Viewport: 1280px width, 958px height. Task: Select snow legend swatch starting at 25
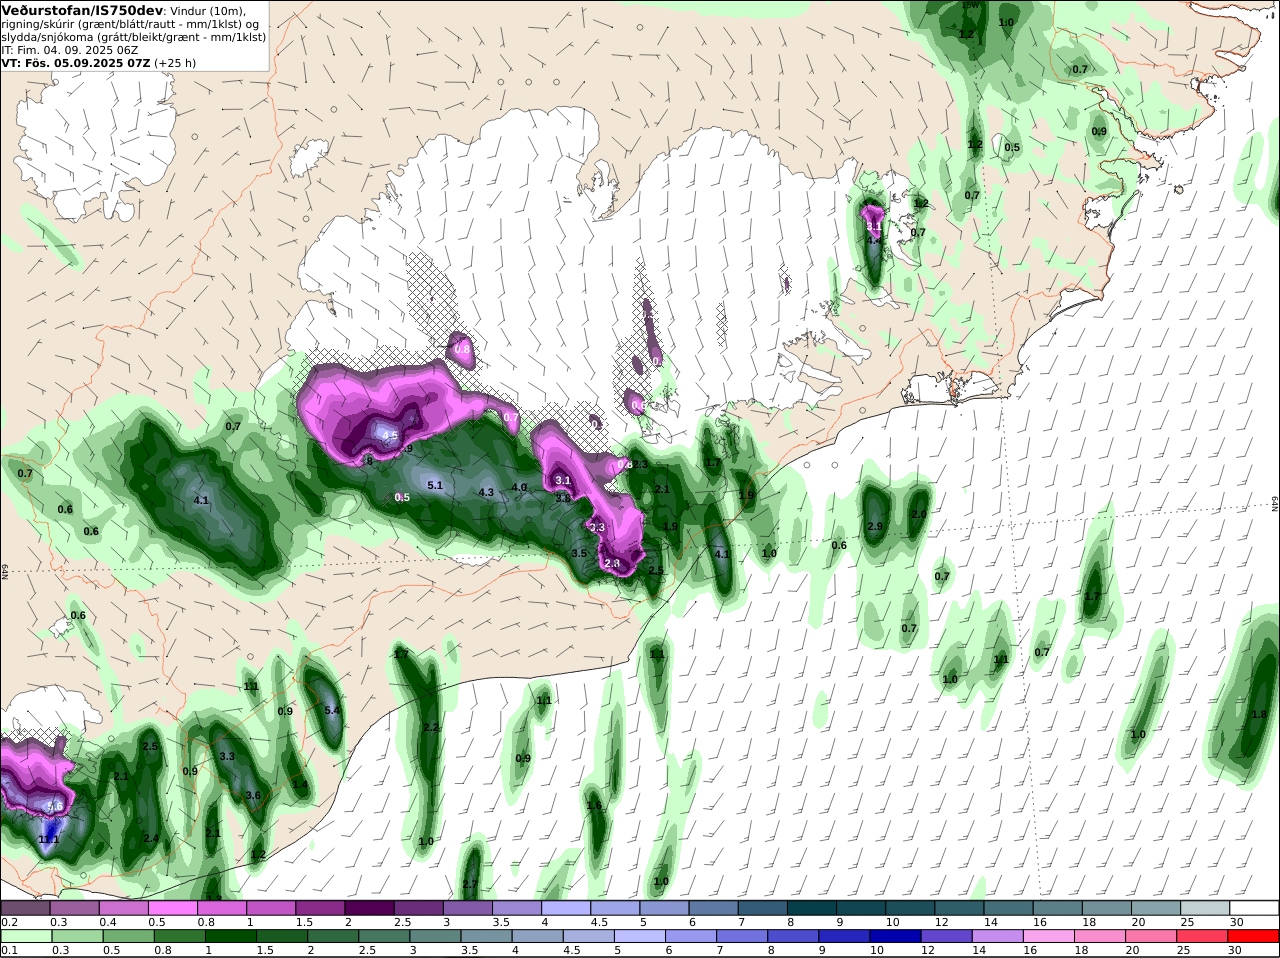coord(1204,908)
